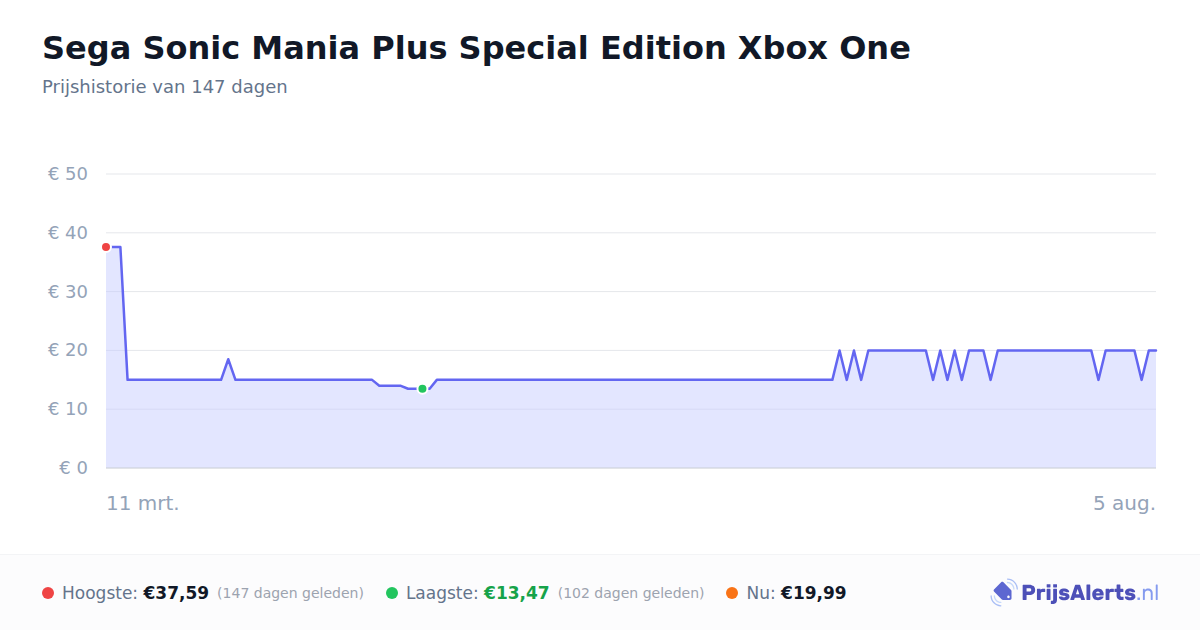Select the Sega Sonic Mania Plus title
1200x630 pixels.
point(476,48)
